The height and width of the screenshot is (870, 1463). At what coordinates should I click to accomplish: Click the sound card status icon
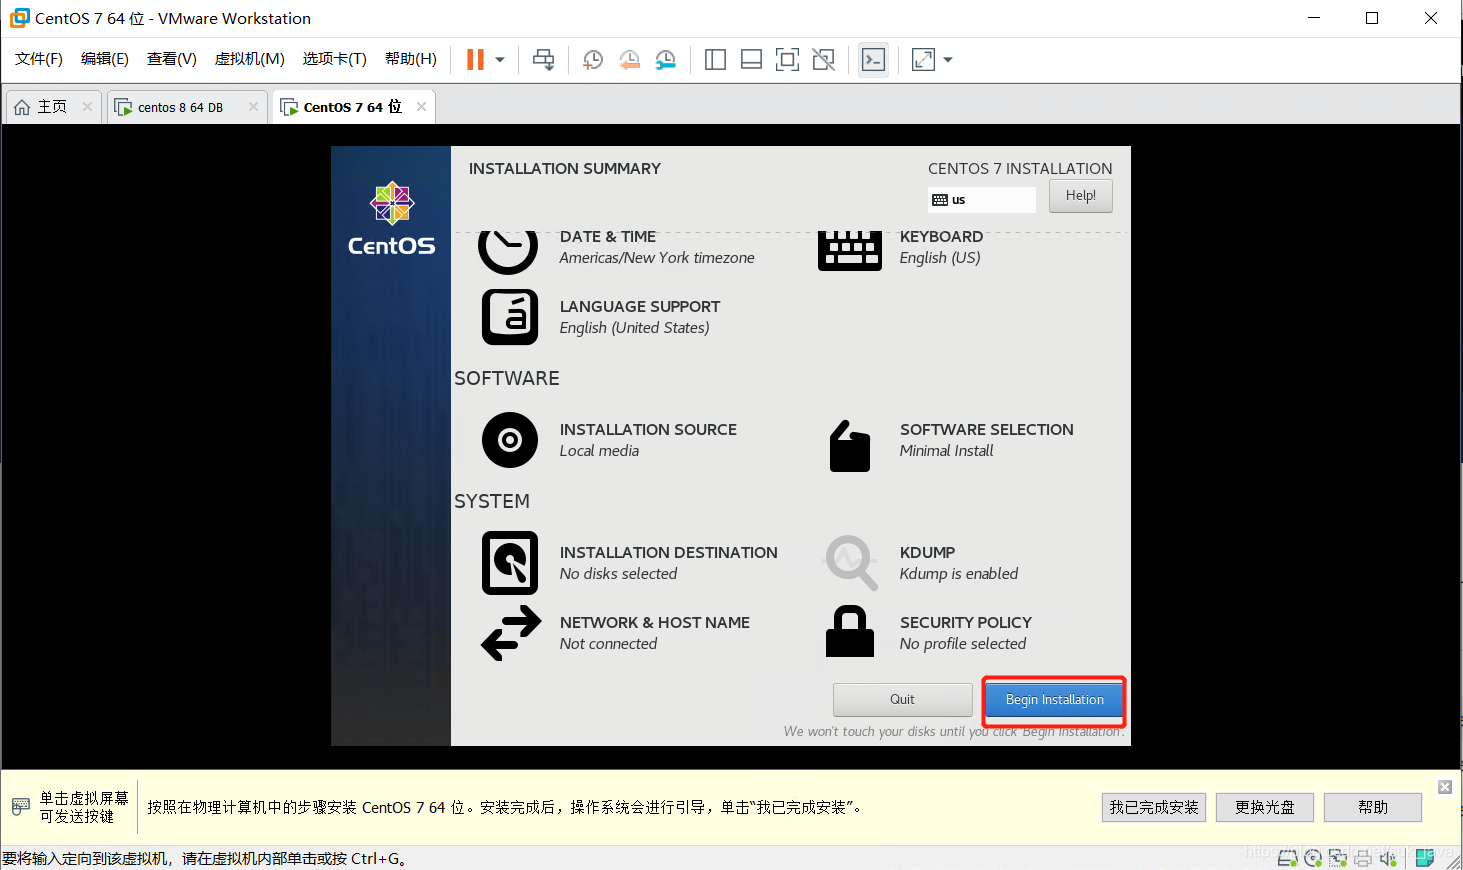click(1388, 857)
